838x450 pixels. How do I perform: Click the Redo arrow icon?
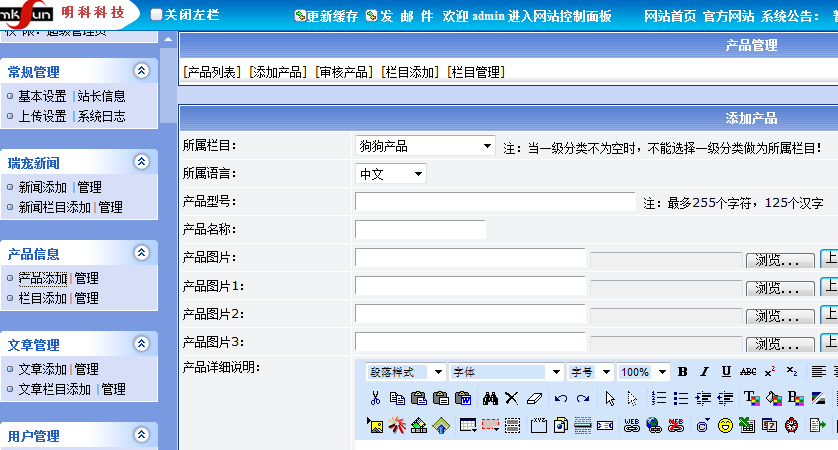(x=583, y=398)
